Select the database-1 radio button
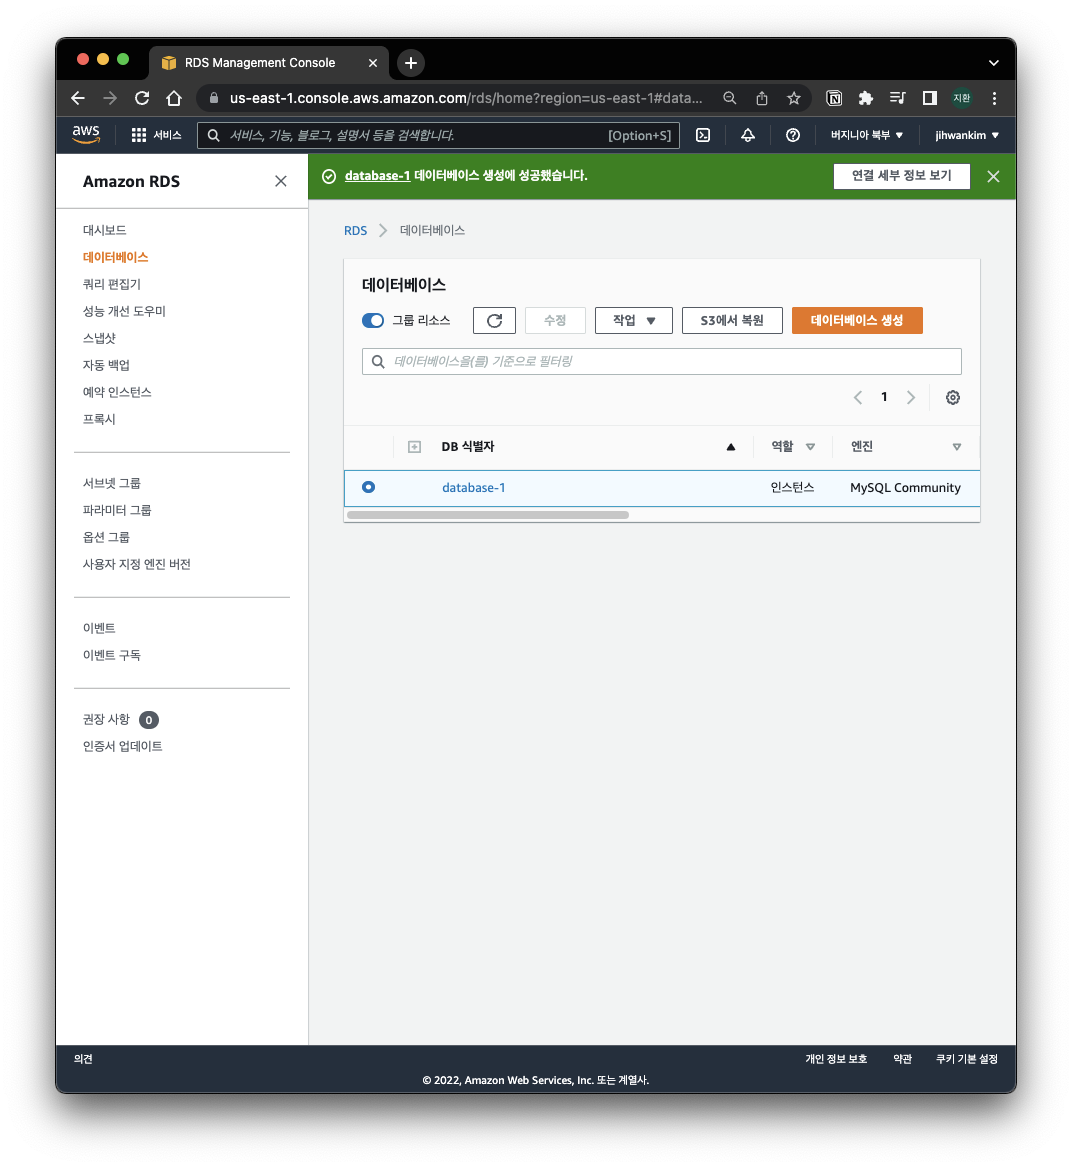Screen dimensions: 1072x1167 (368, 487)
